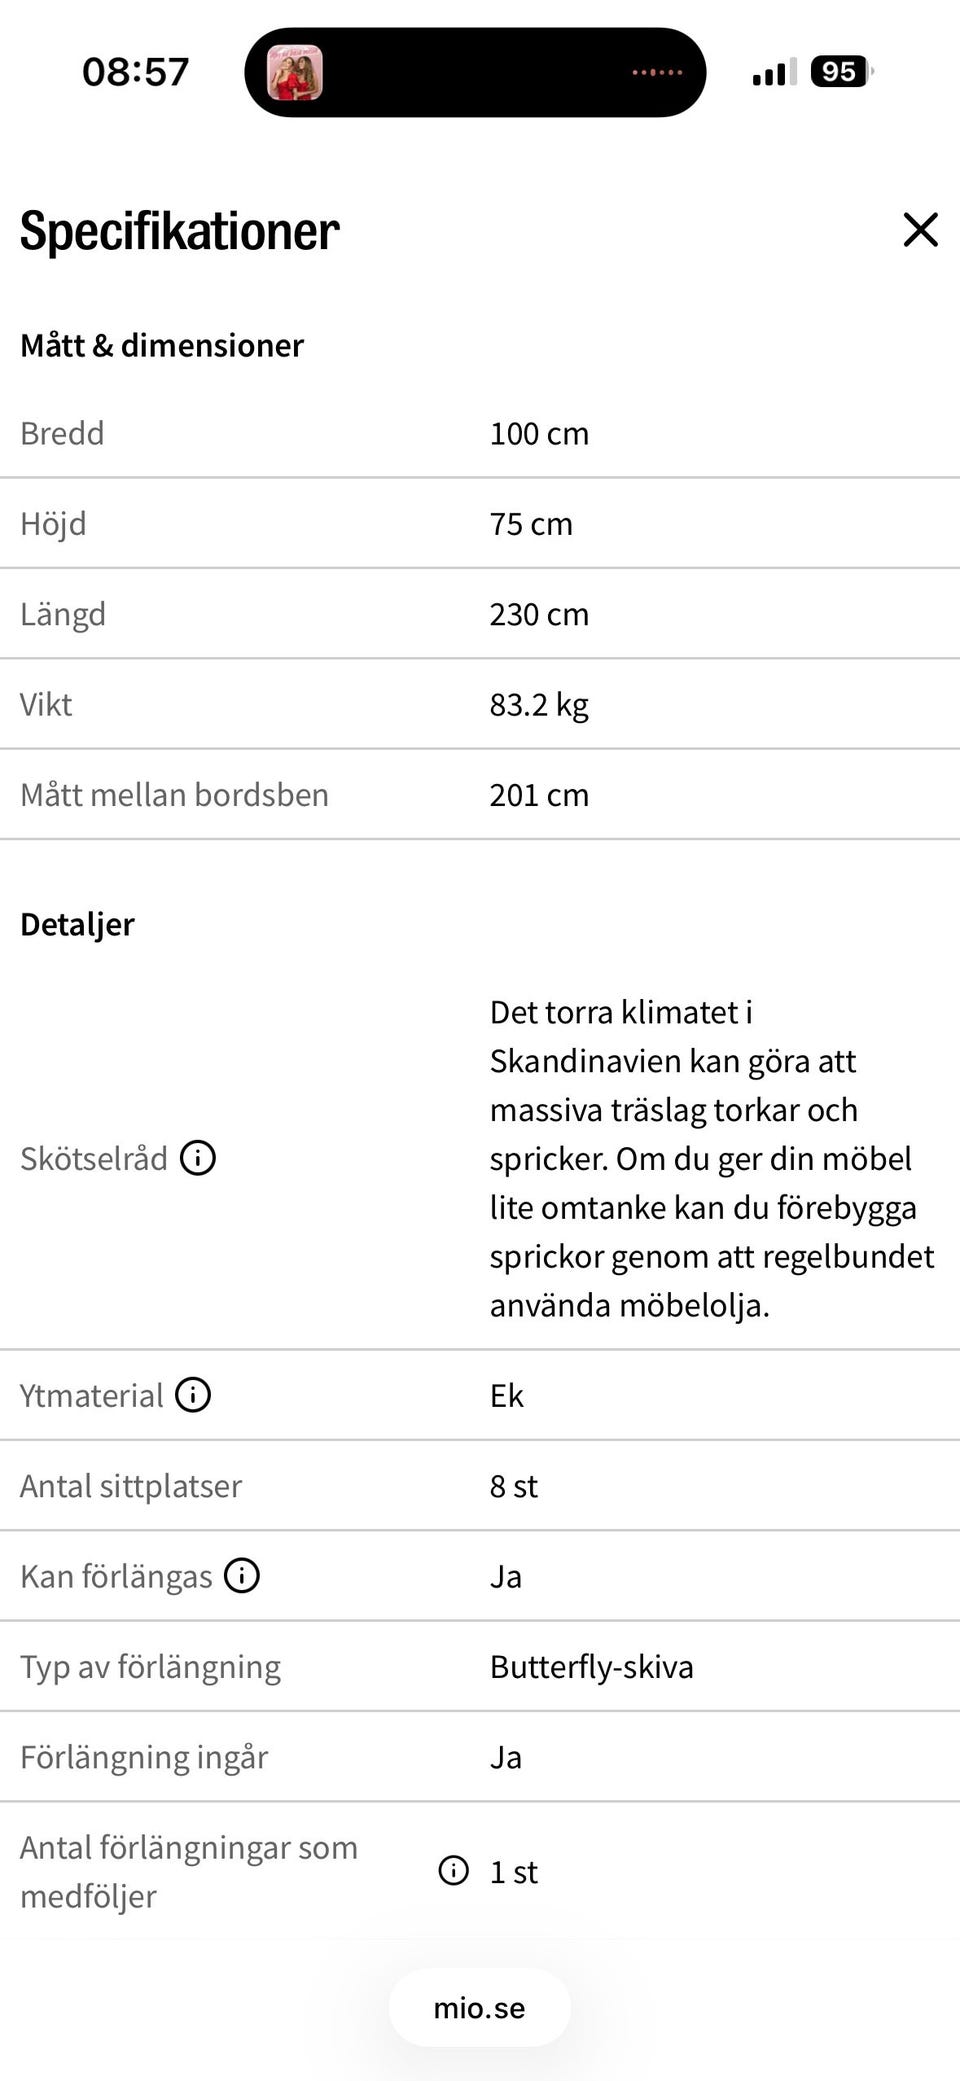Viewport: 960px width, 2081px height.
Task: Tap the Skötselråd care advice paragraph
Action: [712, 1159]
